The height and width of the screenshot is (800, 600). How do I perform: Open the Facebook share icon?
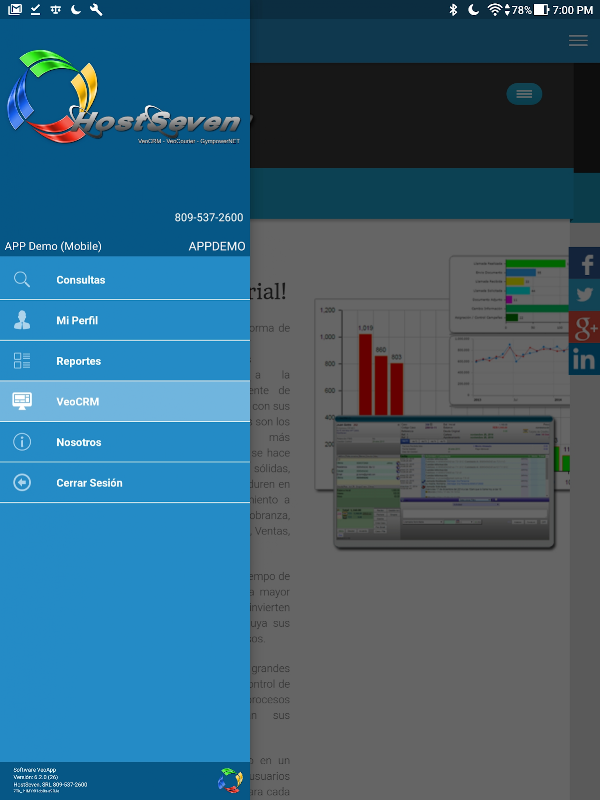(x=585, y=263)
